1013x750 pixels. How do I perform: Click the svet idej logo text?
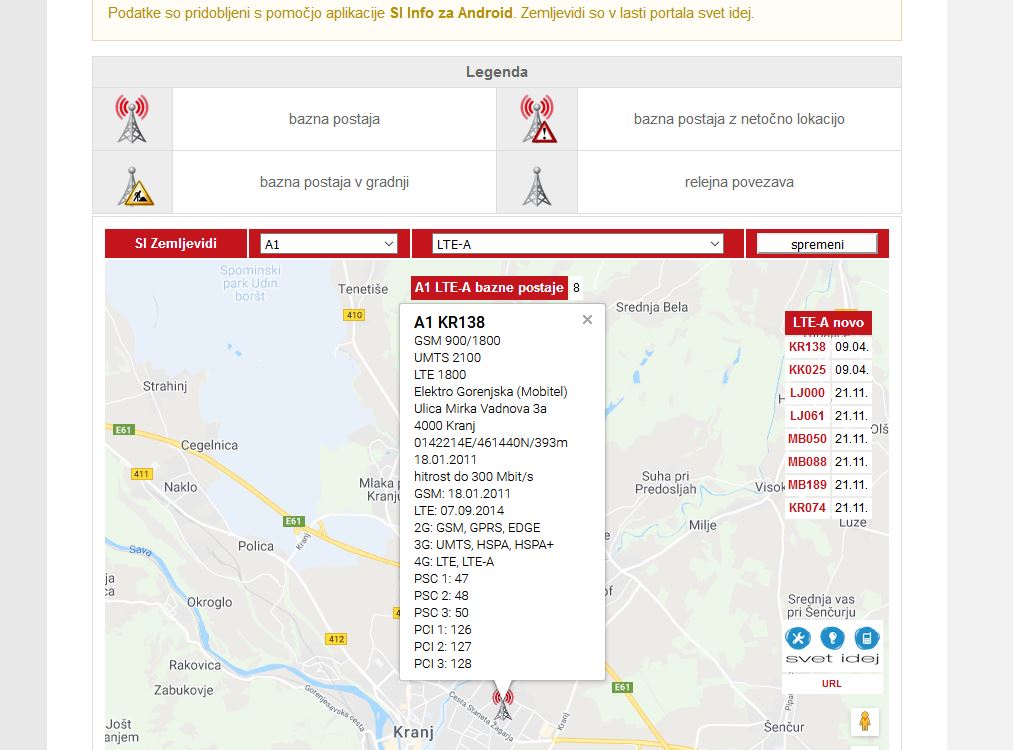(x=832, y=659)
